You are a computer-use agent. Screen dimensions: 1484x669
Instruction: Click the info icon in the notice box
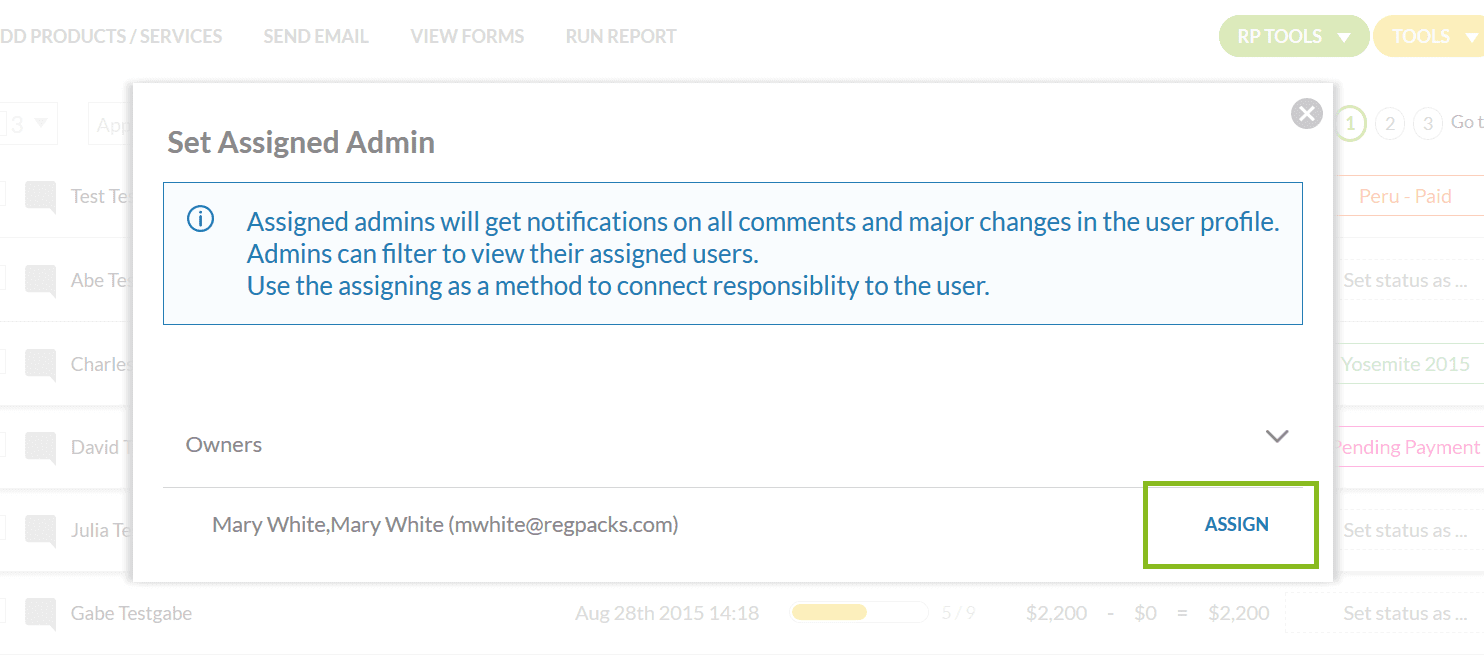point(200,219)
